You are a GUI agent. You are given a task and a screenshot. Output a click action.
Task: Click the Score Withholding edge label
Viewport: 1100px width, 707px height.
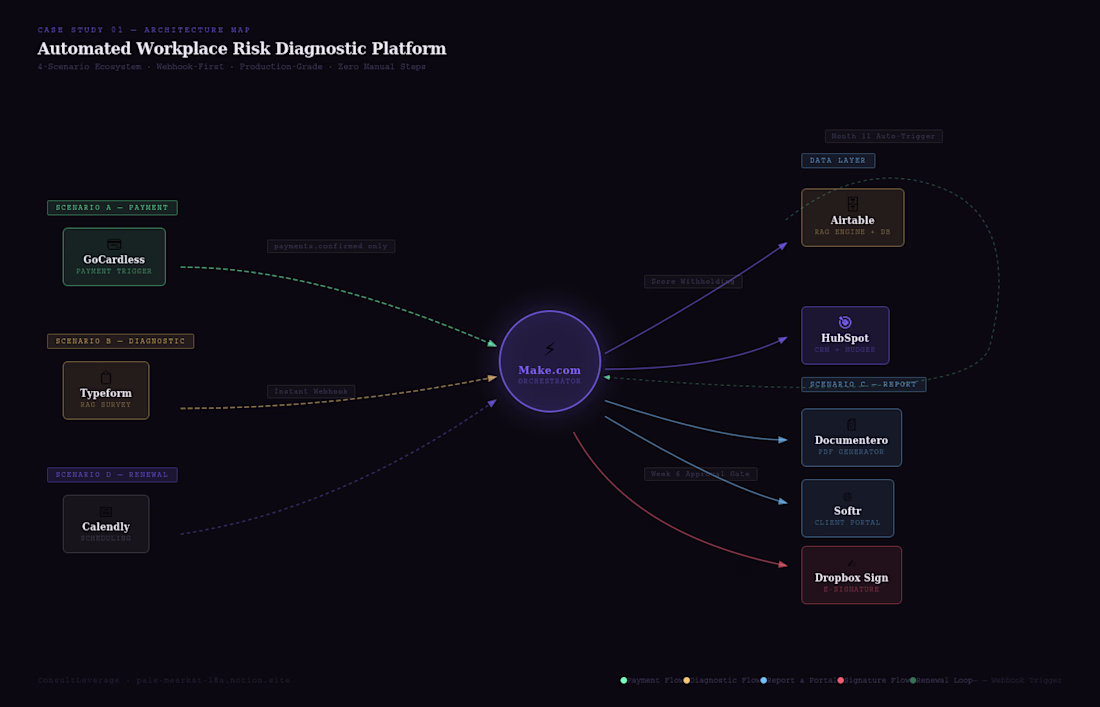click(x=693, y=281)
